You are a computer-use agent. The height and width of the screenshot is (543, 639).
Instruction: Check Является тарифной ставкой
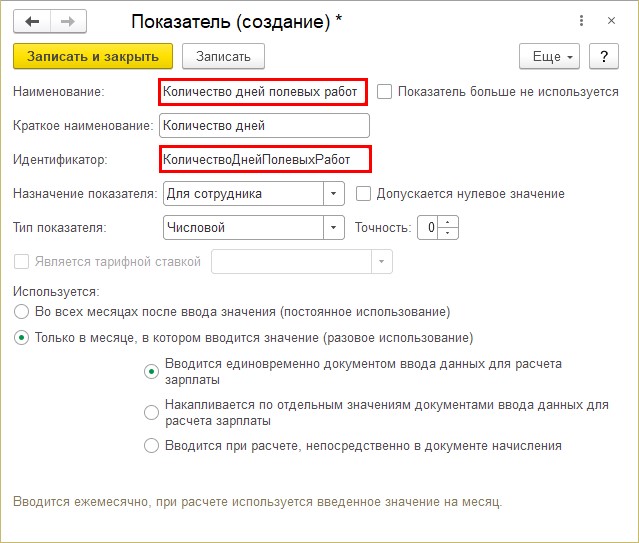coord(22,261)
